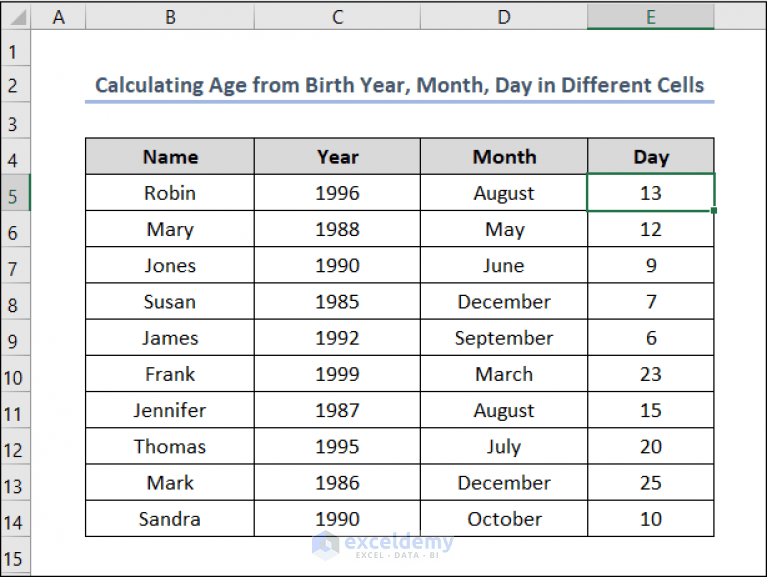Select column E header
This screenshot has height=577, width=767.
[x=651, y=17]
